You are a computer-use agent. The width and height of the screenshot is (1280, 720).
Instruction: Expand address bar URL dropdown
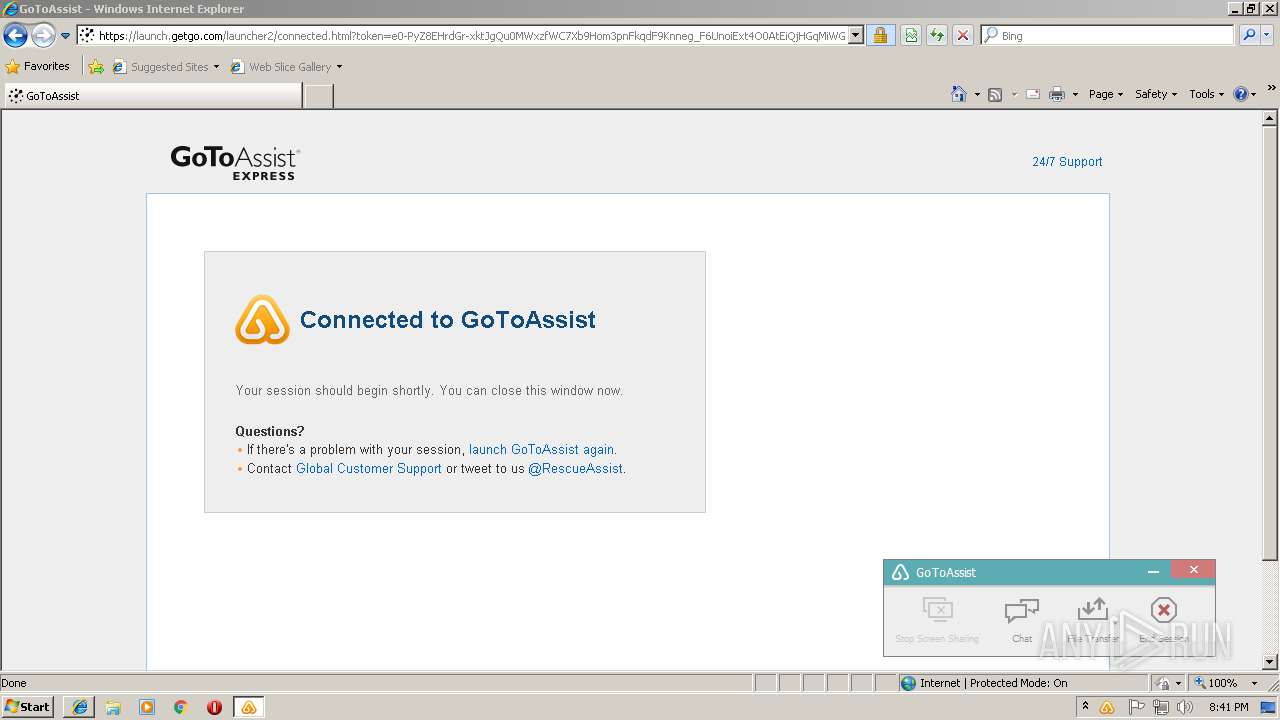pos(856,35)
